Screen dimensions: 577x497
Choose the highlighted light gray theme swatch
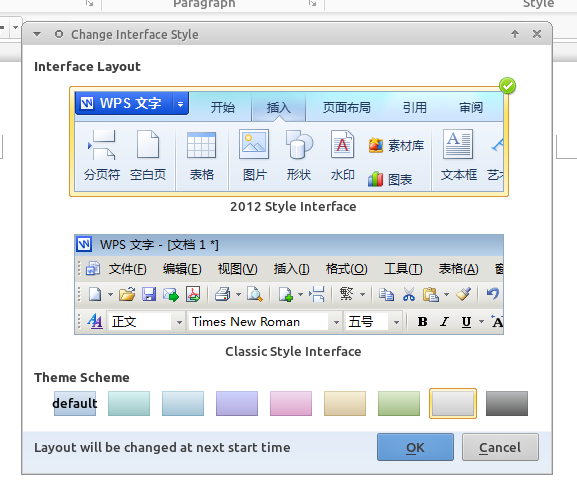click(x=453, y=403)
